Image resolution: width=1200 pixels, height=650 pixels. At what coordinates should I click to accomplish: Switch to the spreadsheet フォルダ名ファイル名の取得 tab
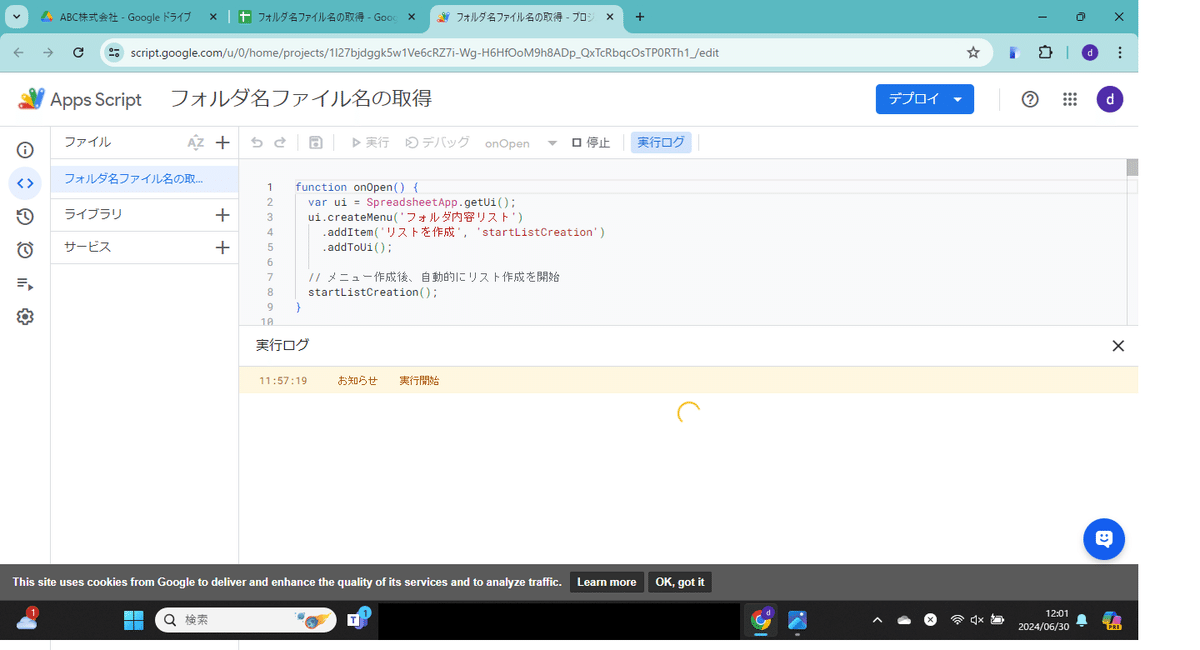coord(328,17)
